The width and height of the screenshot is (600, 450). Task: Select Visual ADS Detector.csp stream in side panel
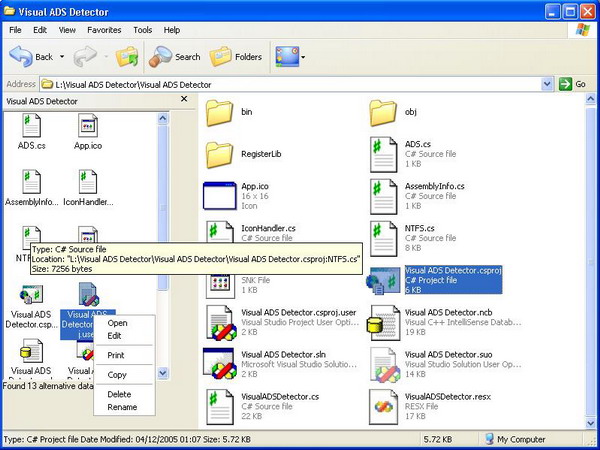click(x=31, y=295)
